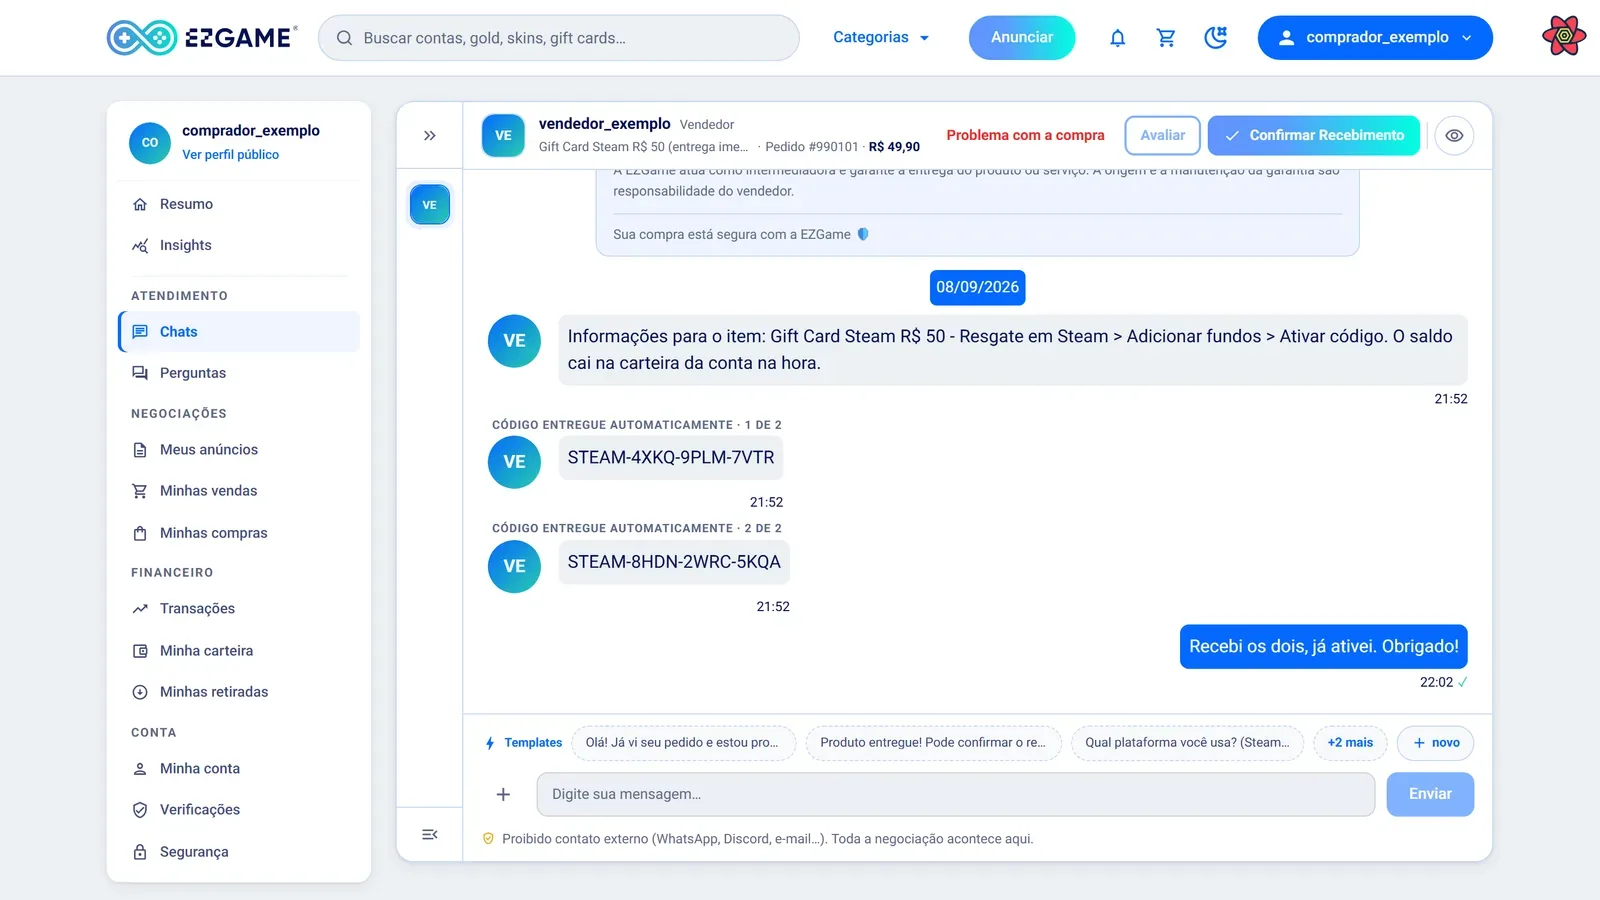Click the Anunciar button
The image size is (1600, 900).
pos(1022,38)
